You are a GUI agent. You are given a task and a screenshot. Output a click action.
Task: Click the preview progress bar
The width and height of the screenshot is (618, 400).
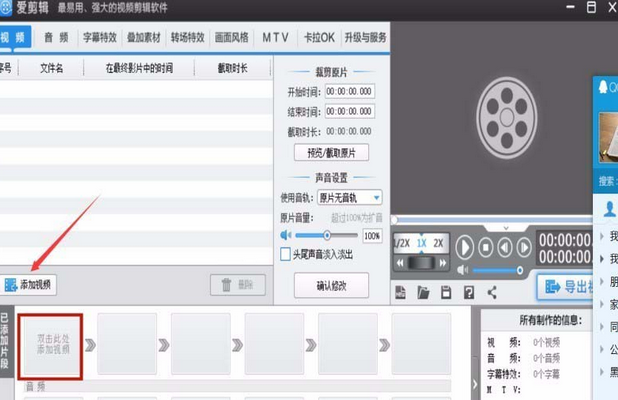492,220
